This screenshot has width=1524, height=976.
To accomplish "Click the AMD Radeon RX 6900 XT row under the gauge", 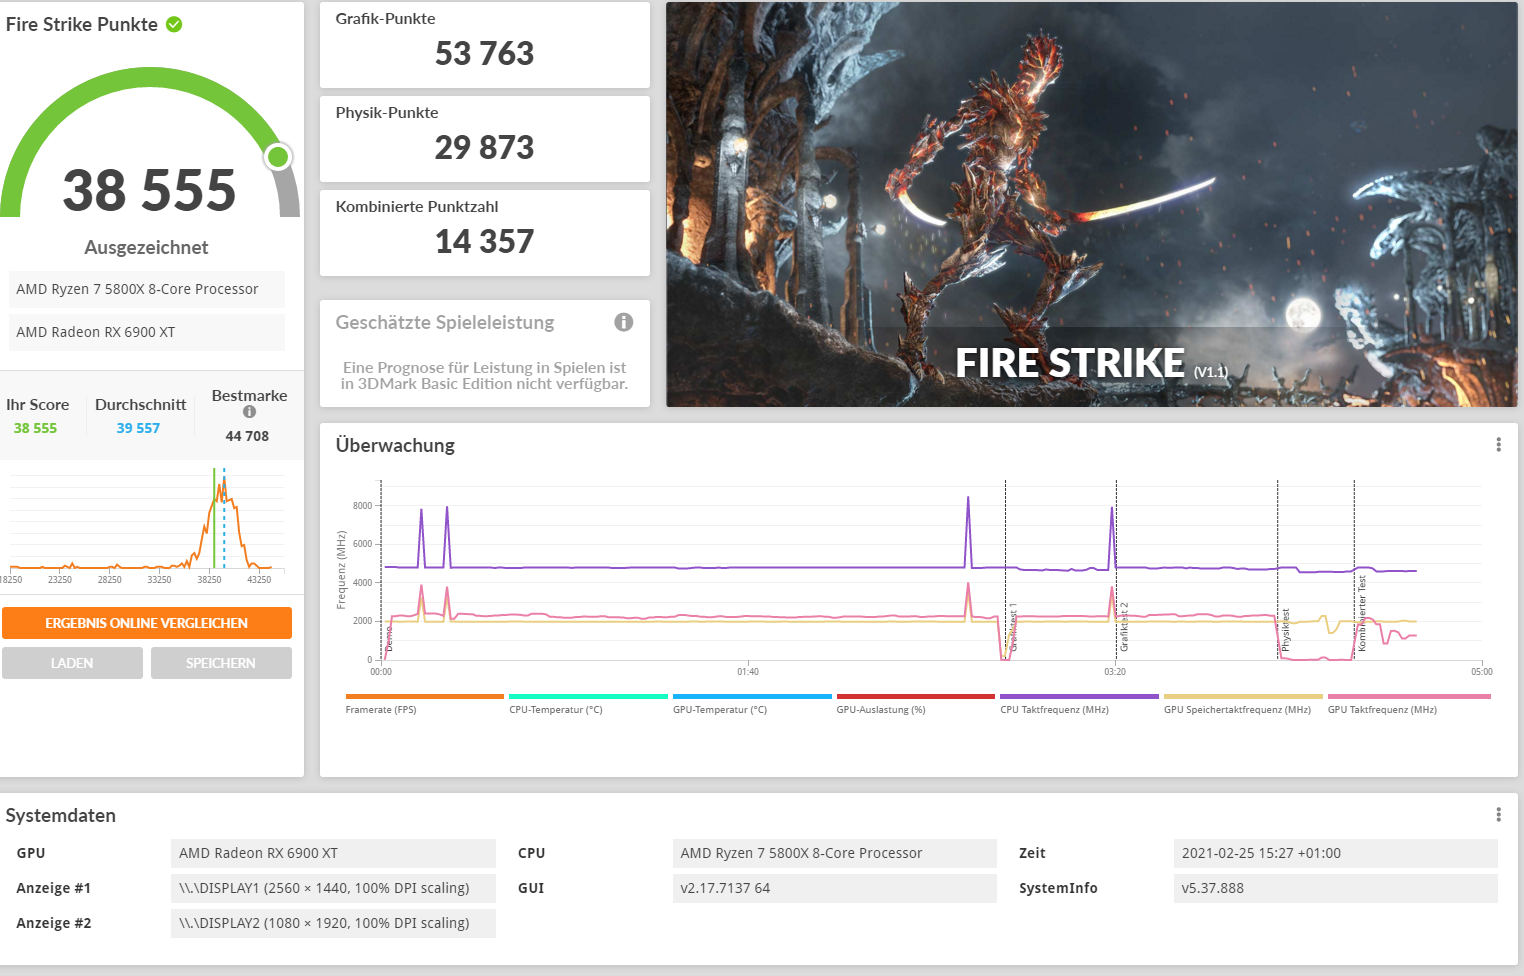I will [x=147, y=332].
